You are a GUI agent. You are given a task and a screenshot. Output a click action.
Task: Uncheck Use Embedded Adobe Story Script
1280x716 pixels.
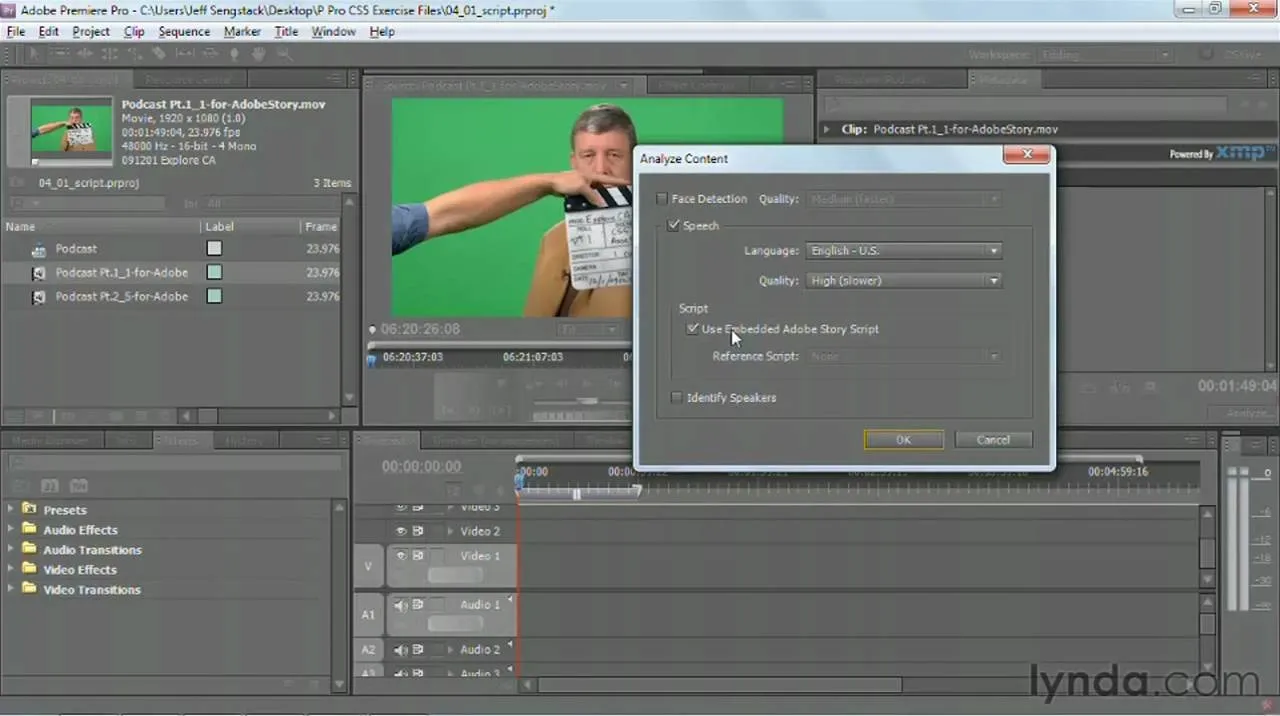click(692, 329)
